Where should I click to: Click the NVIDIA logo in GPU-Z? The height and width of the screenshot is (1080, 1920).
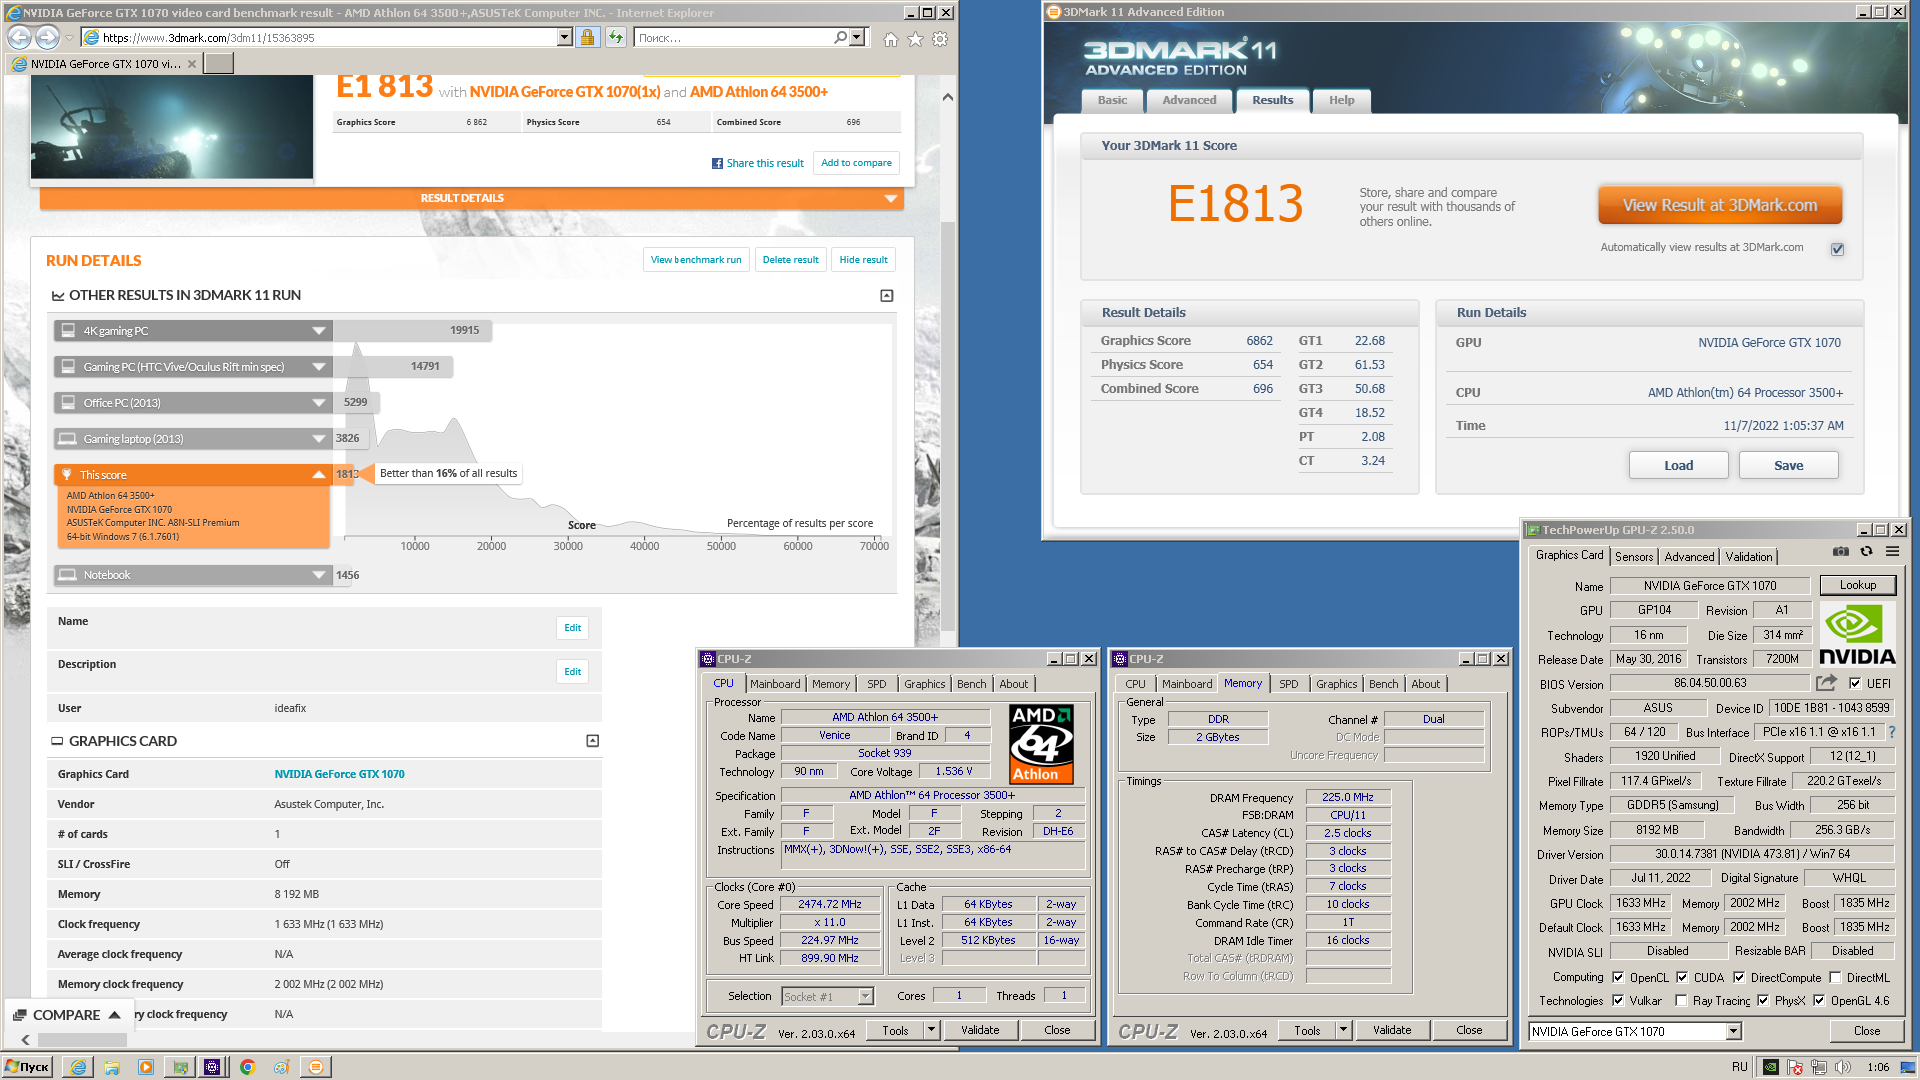click(1857, 634)
